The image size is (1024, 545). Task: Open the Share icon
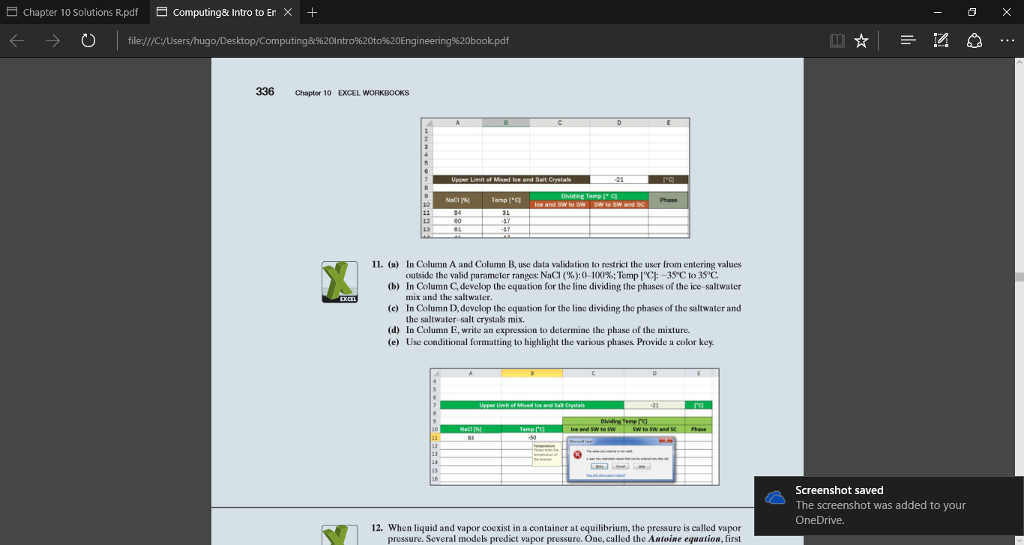[974, 40]
